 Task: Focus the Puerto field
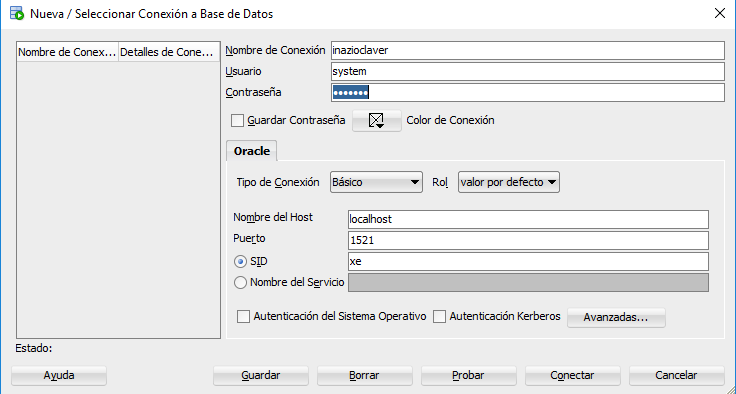(x=528, y=240)
